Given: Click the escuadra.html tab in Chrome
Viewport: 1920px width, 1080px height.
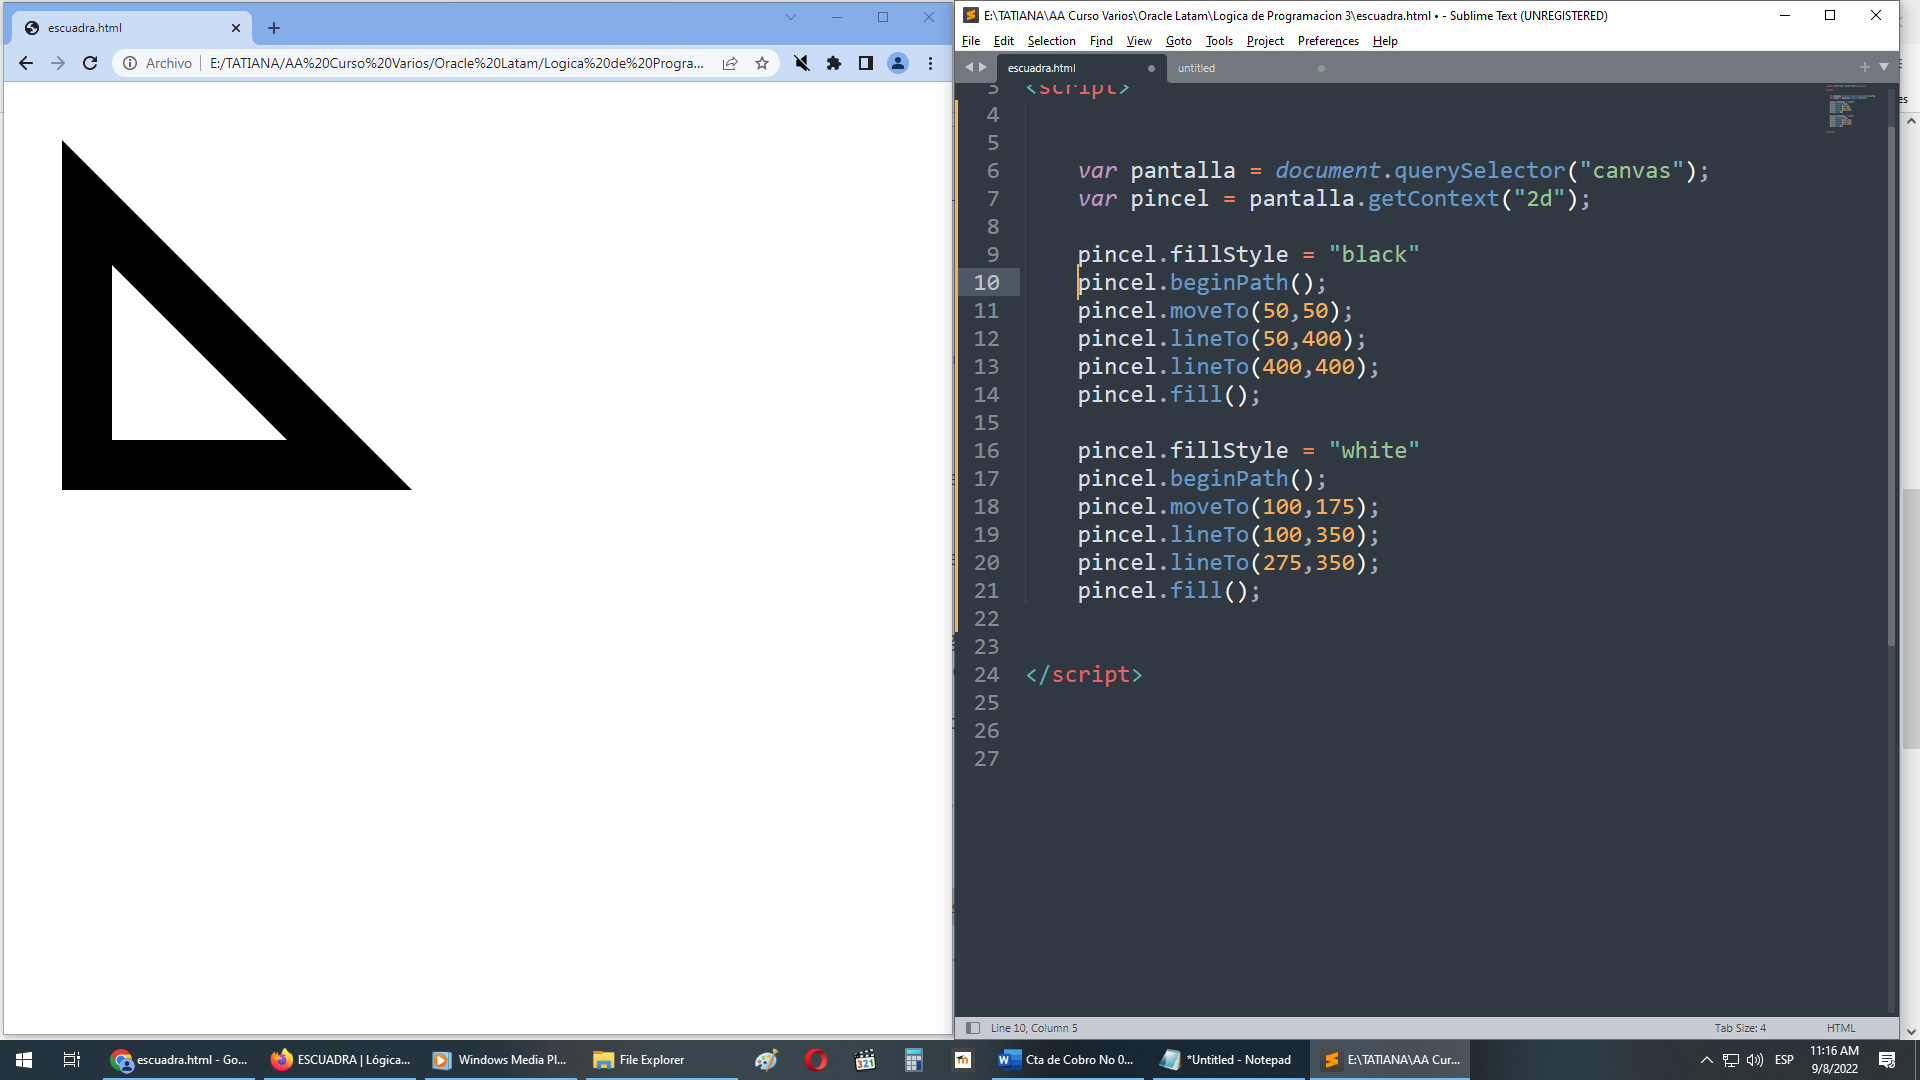Looking at the screenshot, I should tap(128, 28).
